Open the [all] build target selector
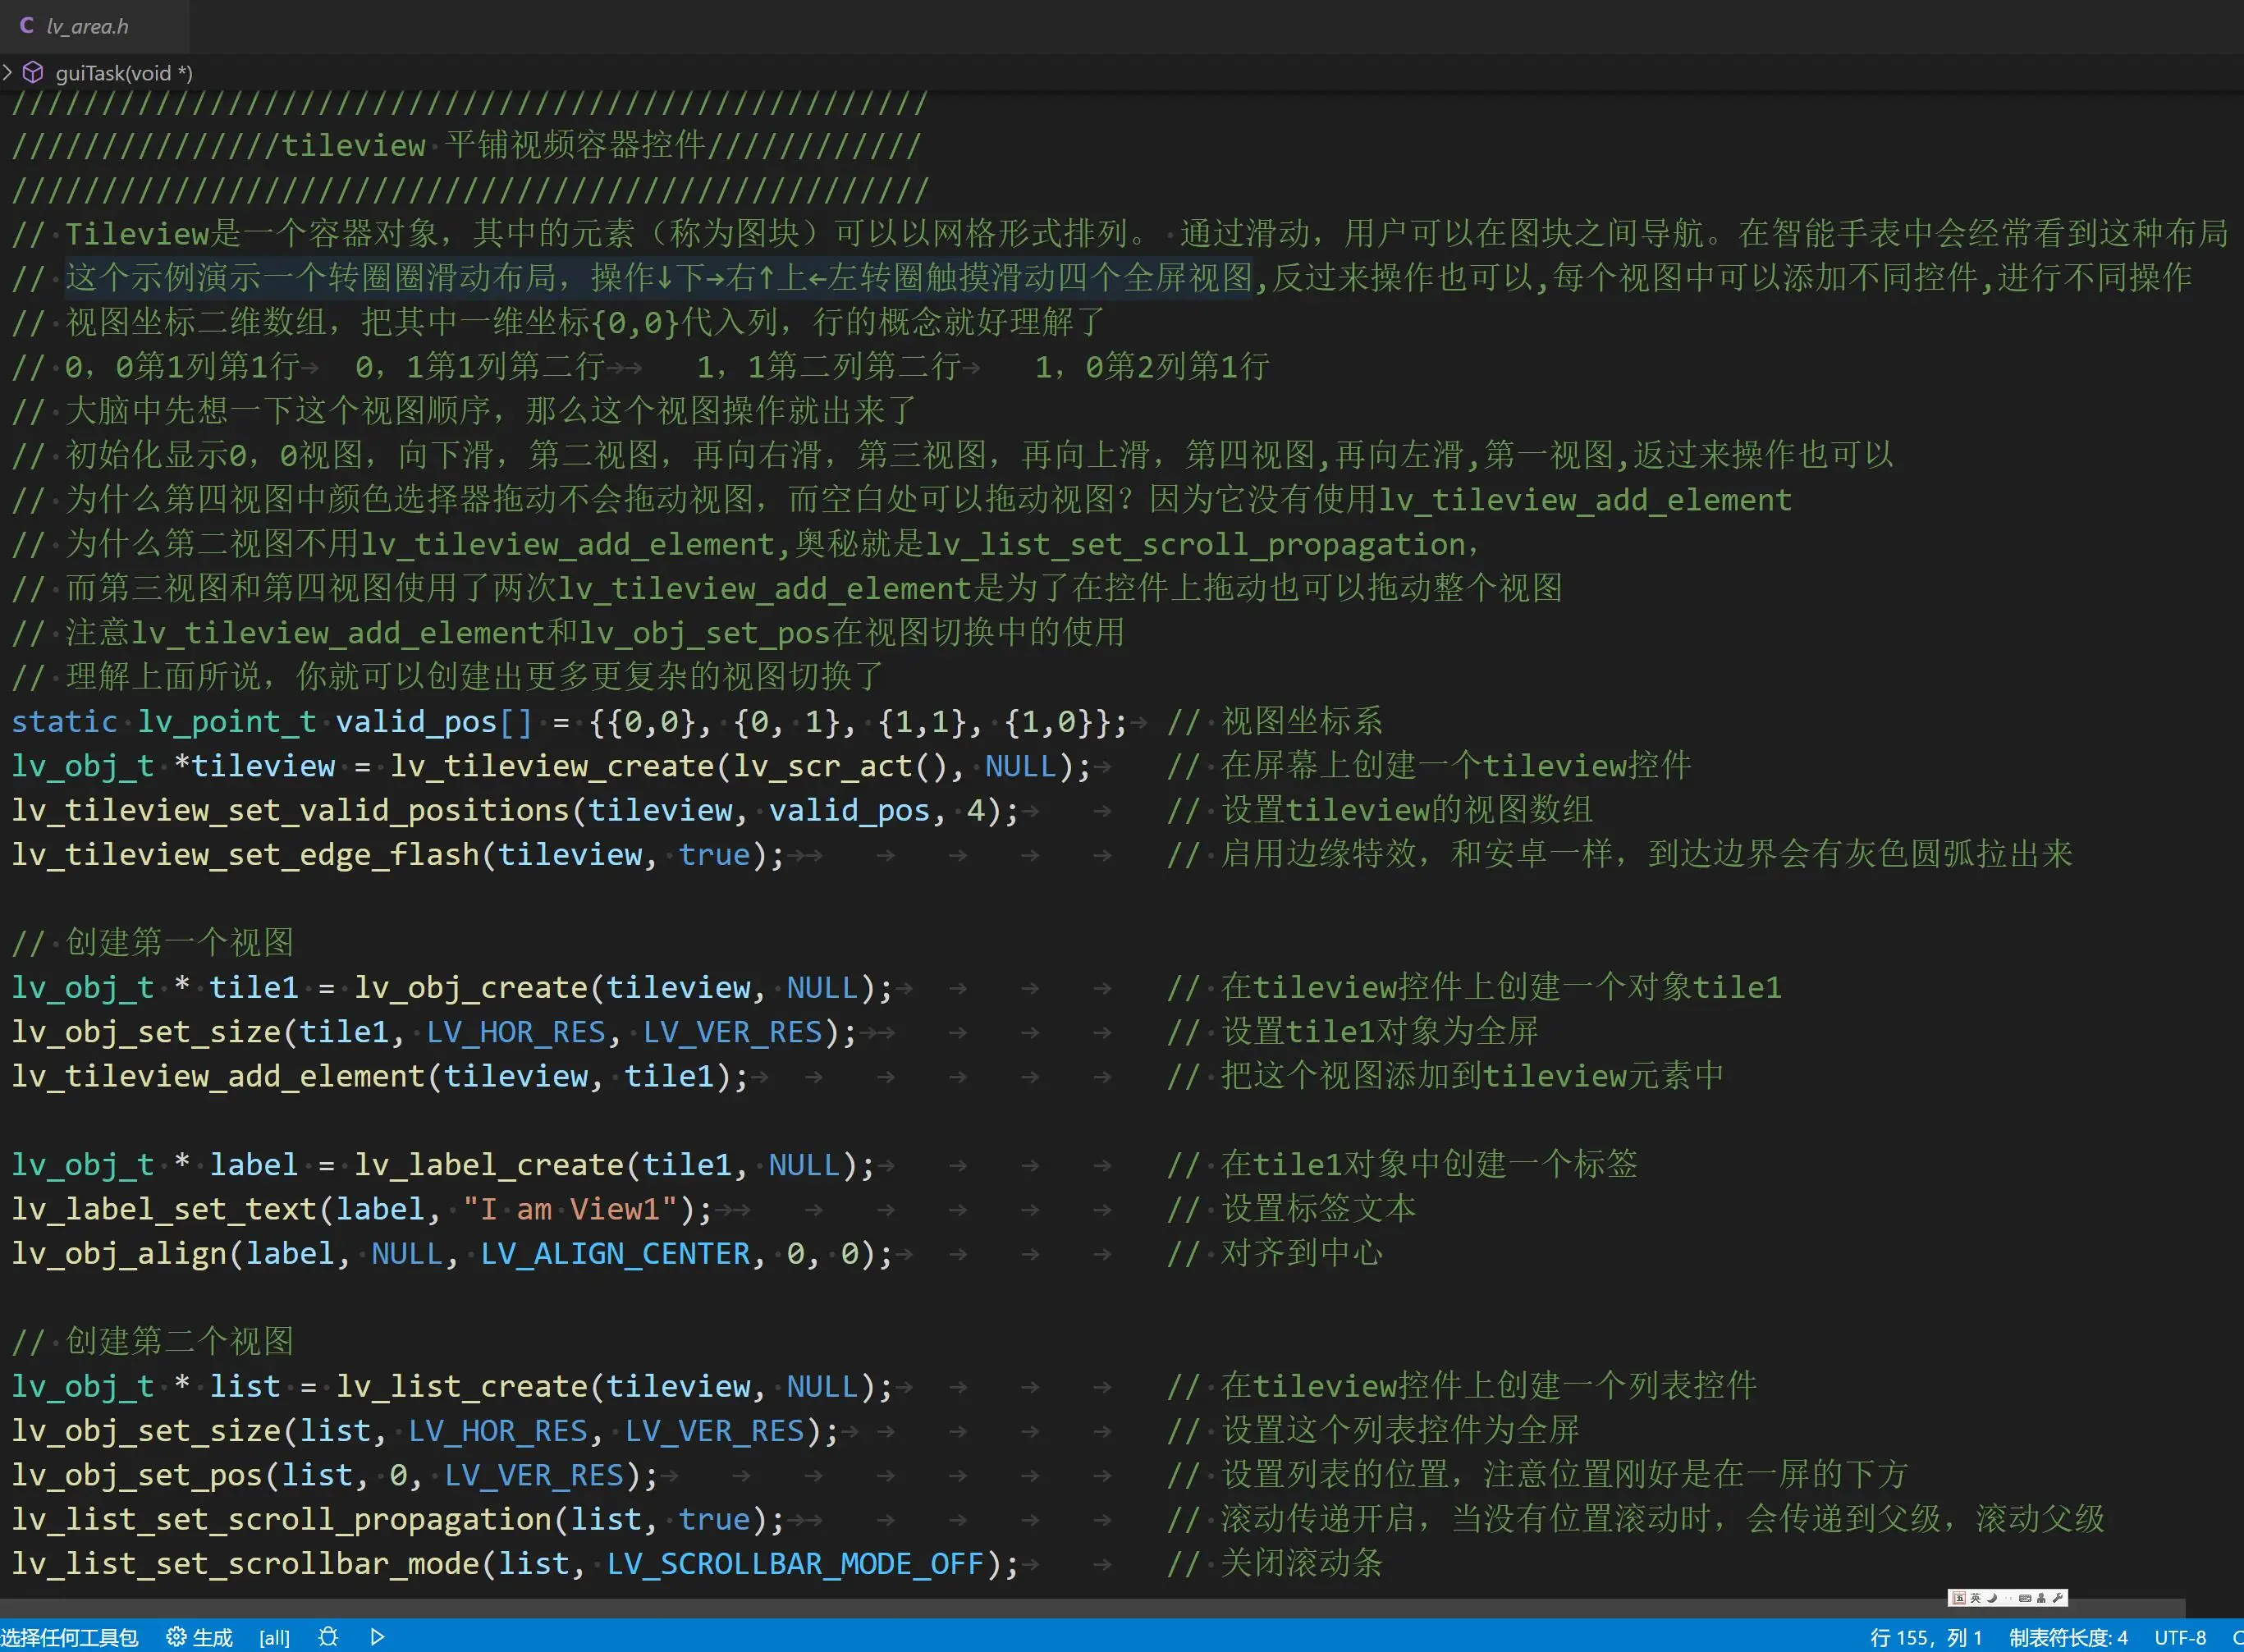 click(x=274, y=1638)
